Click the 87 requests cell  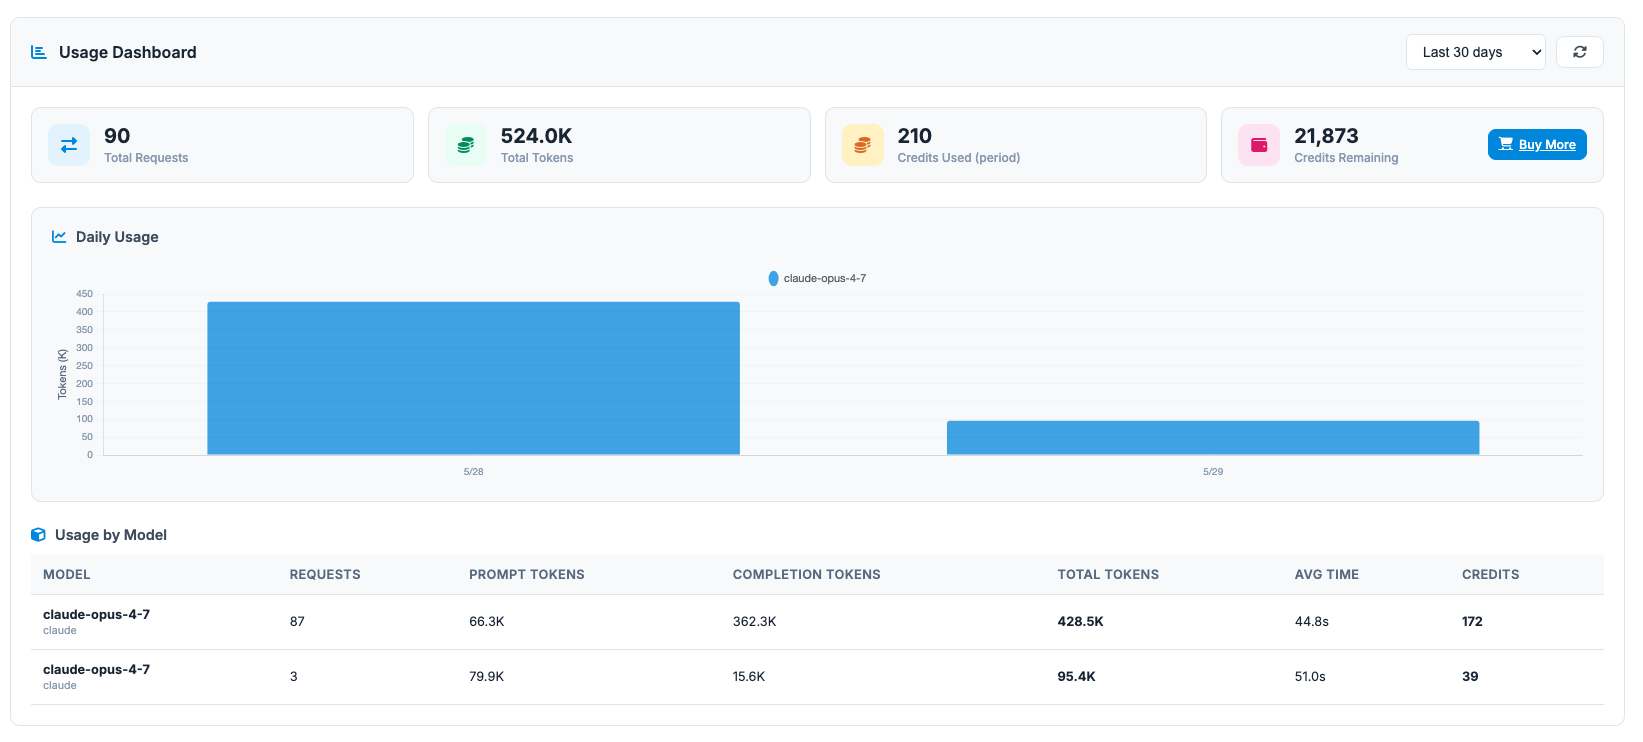pyautogui.click(x=297, y=622)
